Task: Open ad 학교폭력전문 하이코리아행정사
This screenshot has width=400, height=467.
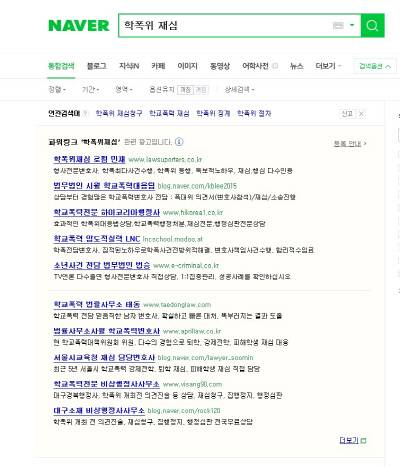Action: point(107,212)
